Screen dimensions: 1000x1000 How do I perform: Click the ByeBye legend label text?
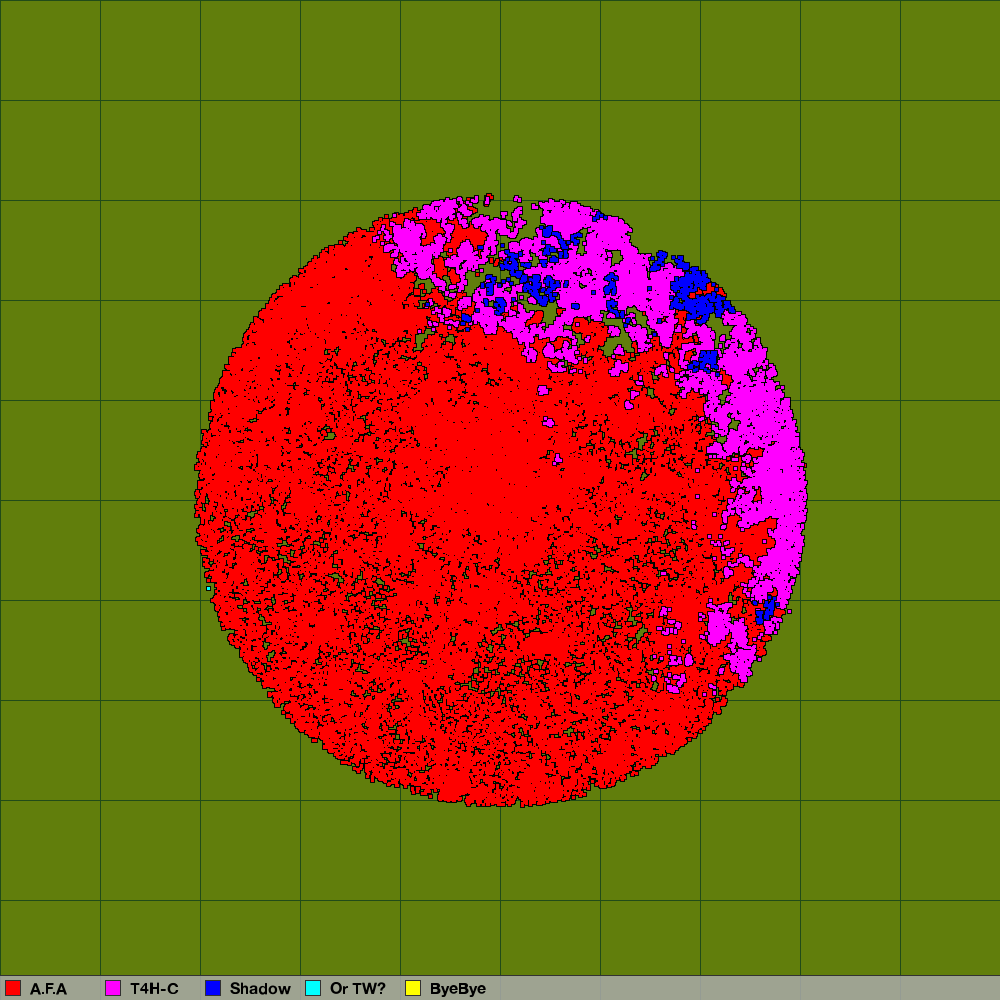[458, 989]
